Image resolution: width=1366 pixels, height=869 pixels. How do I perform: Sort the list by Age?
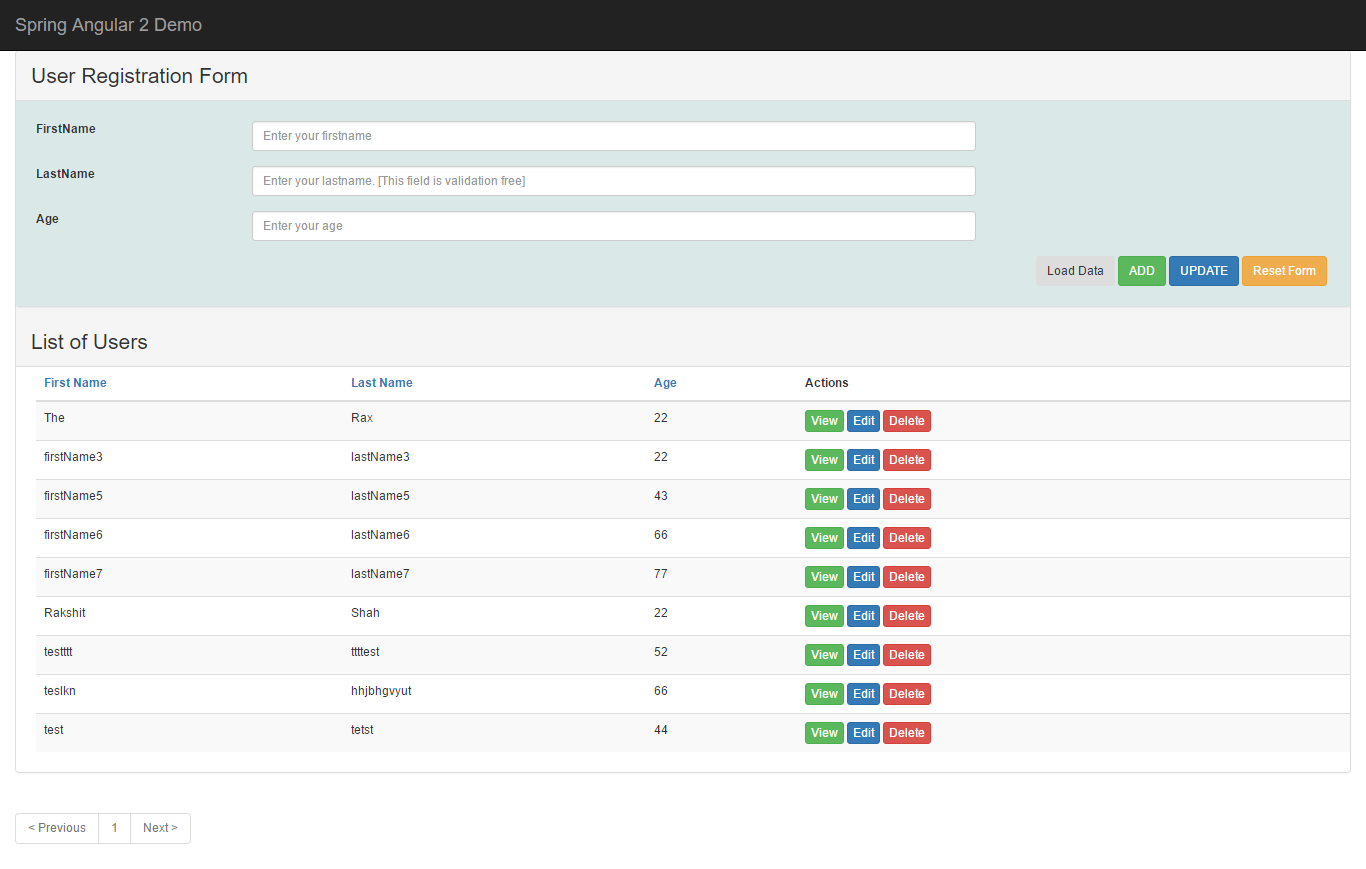tap(664, 382)
